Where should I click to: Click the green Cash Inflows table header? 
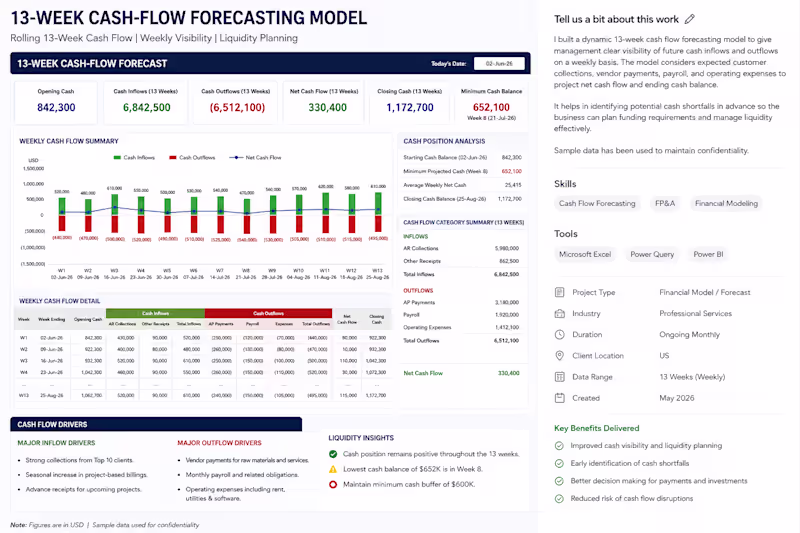click(x=155, y=313)
